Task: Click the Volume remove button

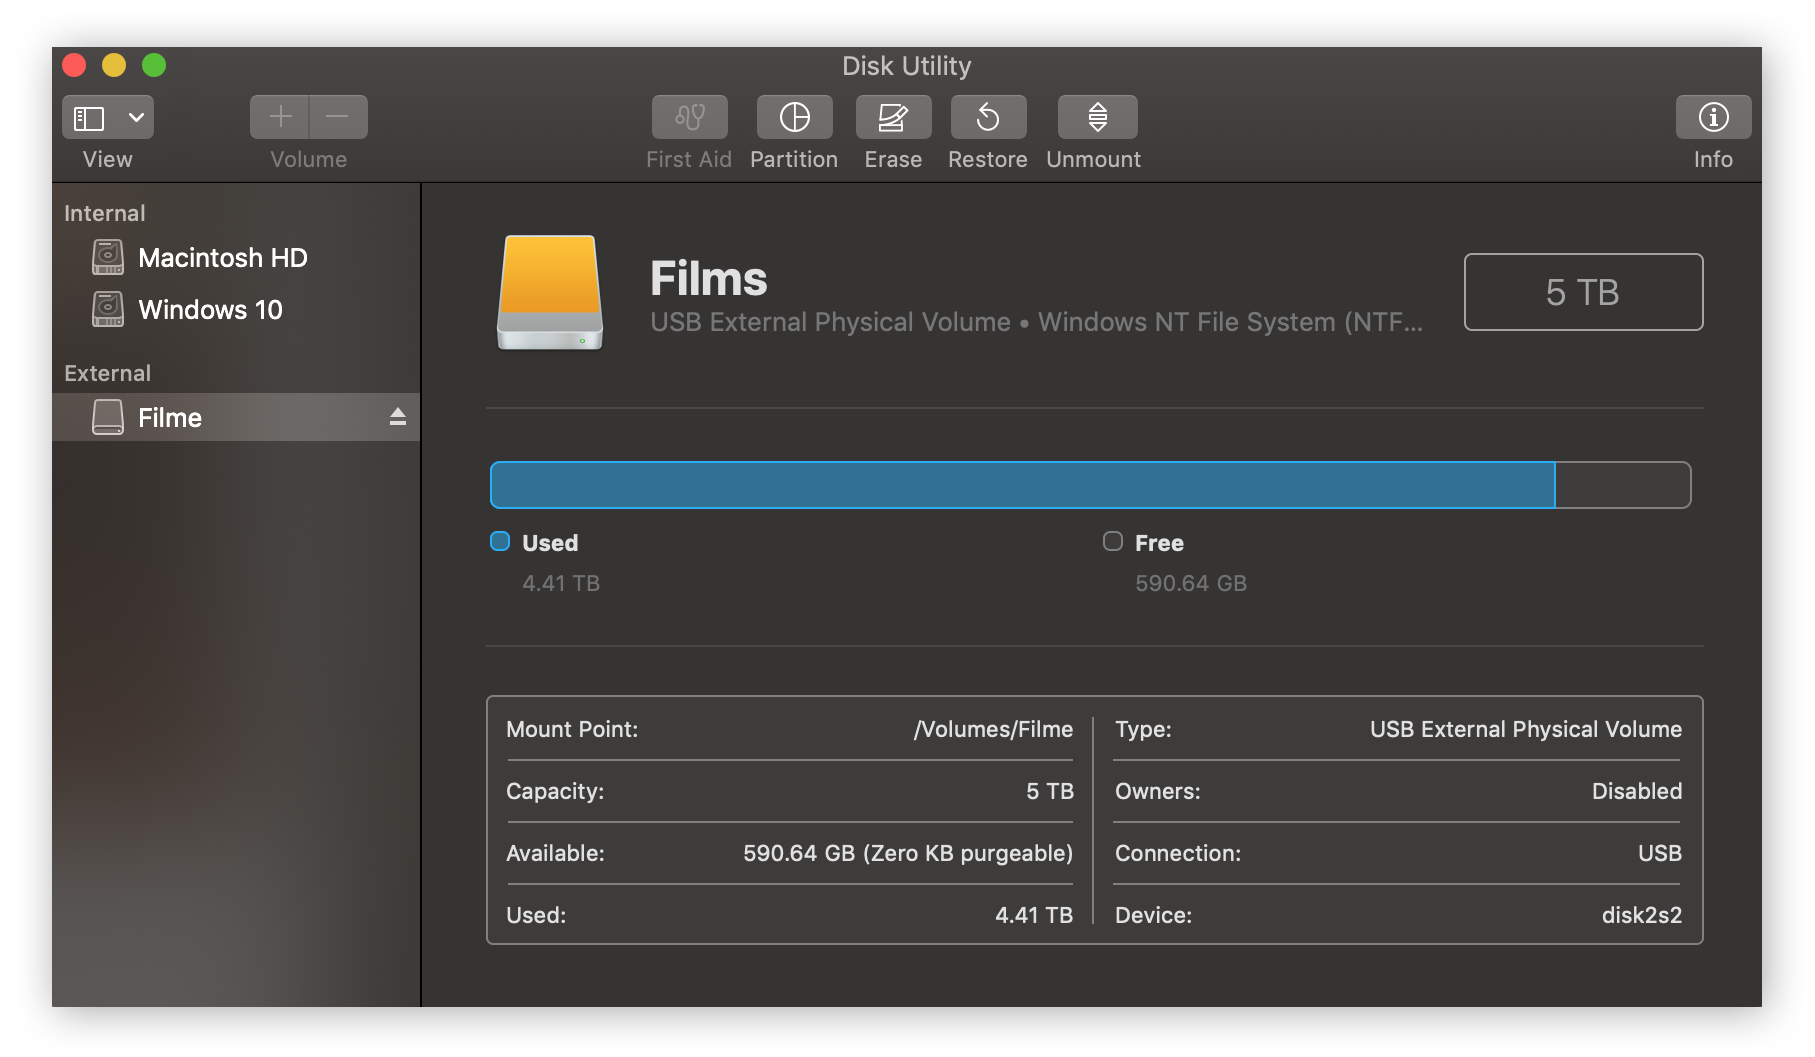Action: tap(339, 117)
